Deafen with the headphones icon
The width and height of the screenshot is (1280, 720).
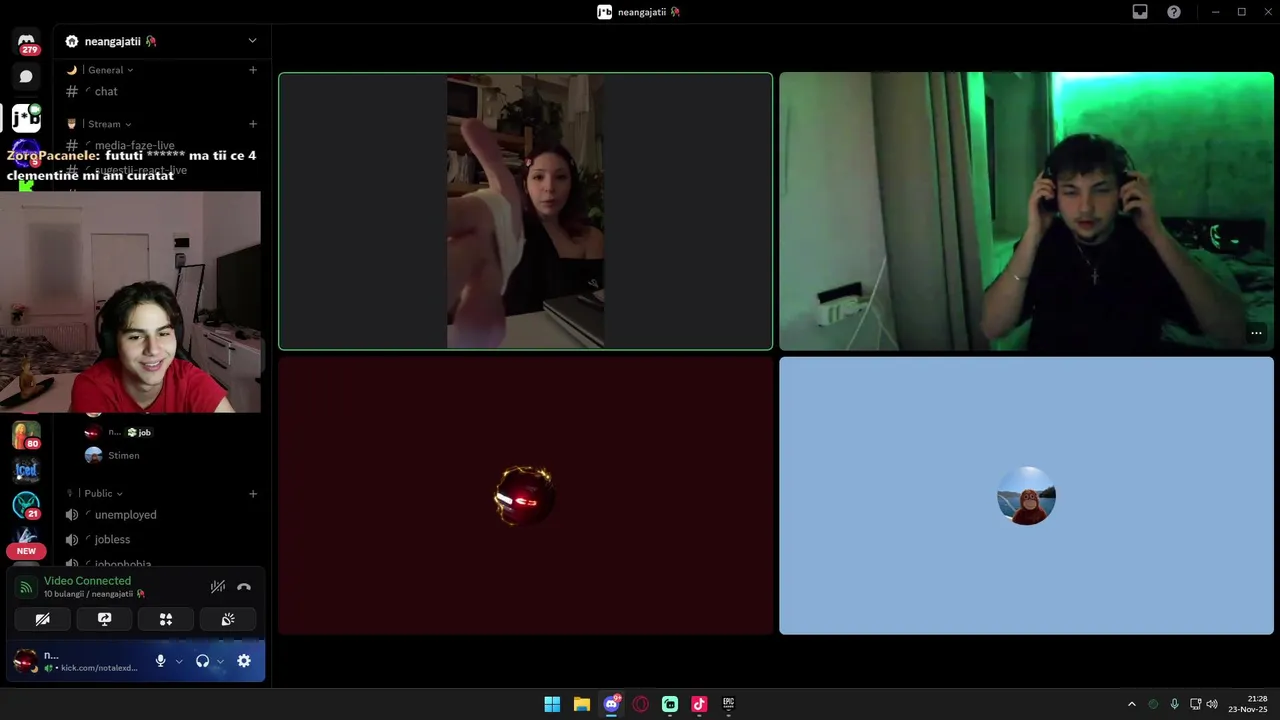(202, 661)
